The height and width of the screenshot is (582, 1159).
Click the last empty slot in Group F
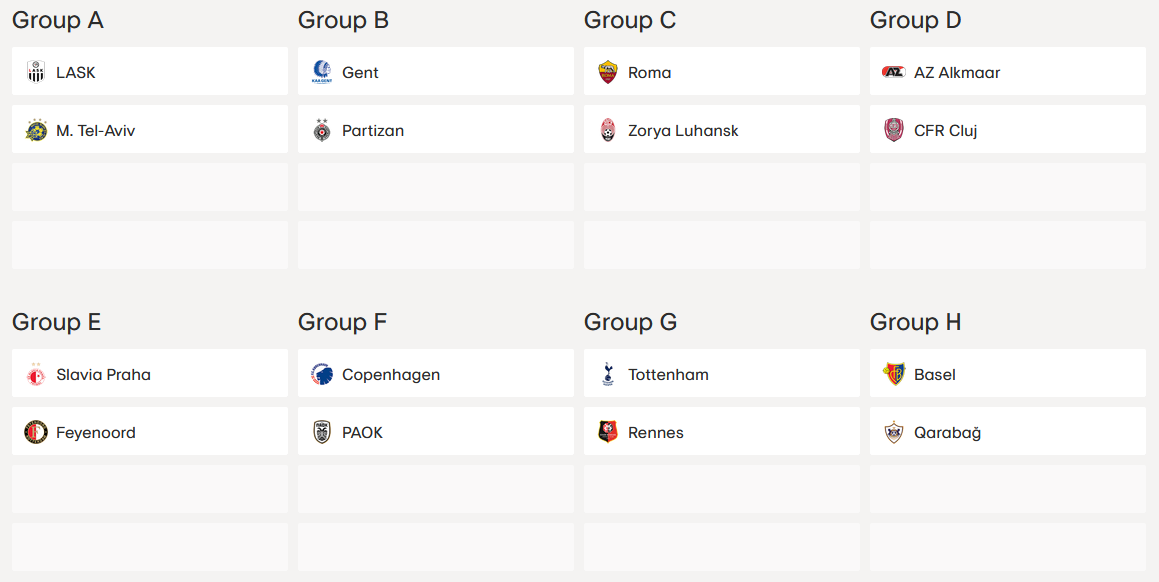pos(436,546)
